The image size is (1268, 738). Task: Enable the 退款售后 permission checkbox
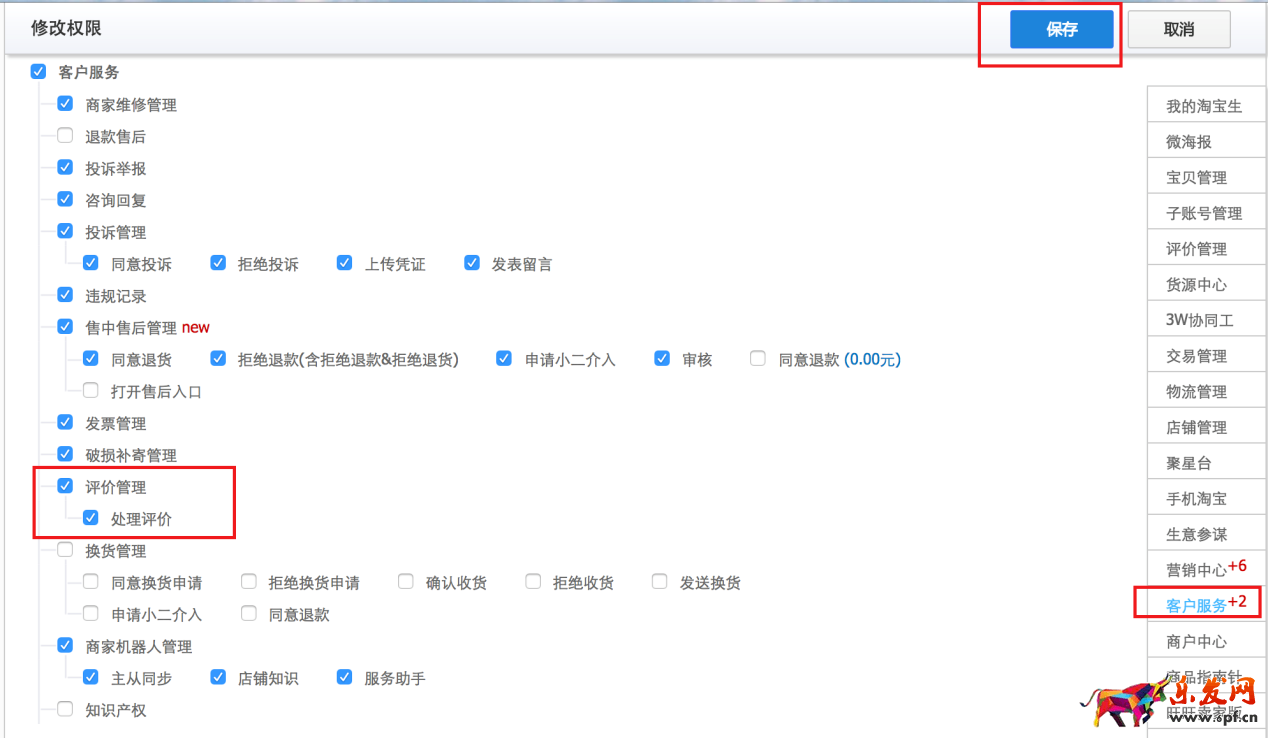(64, 135)
